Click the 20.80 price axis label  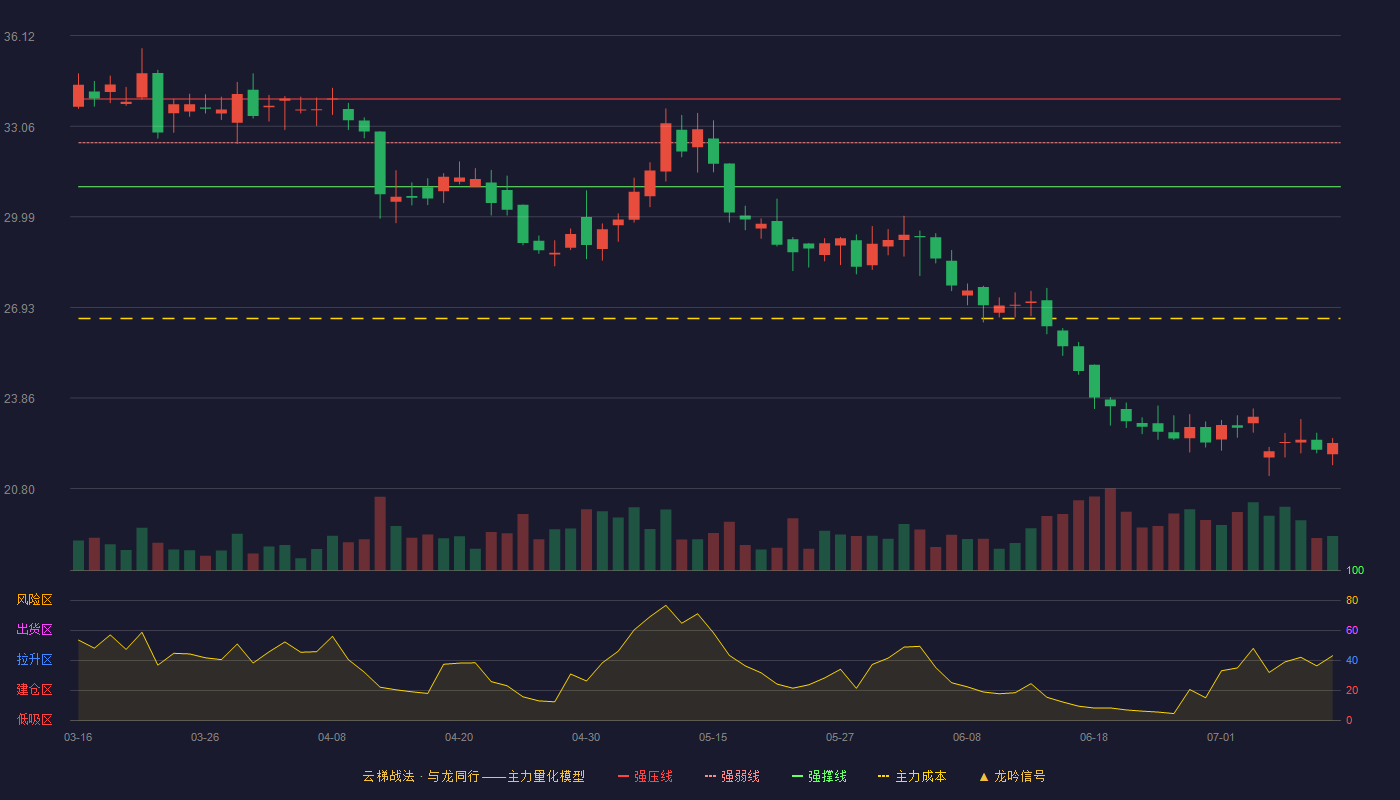tap(19, 489)
